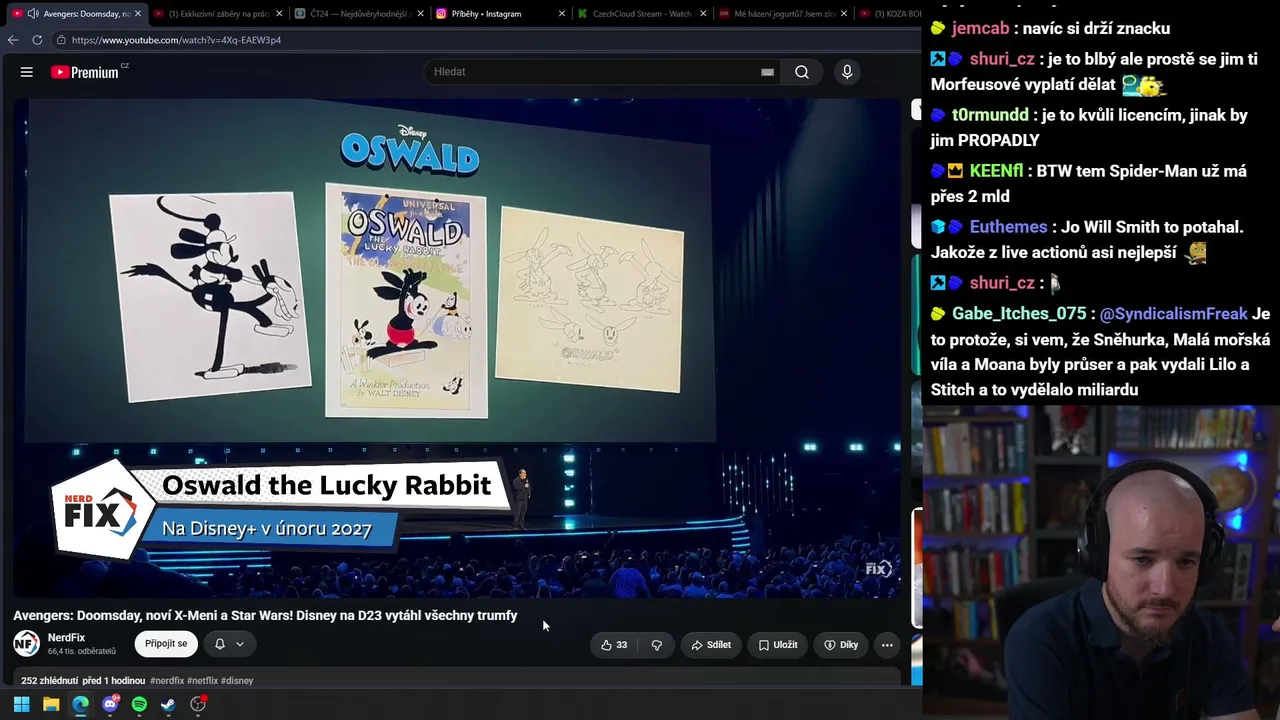This screenshot has width=1280, height=720.
Task: Switch to the ČT24 tab
Action: click(360, 14)
